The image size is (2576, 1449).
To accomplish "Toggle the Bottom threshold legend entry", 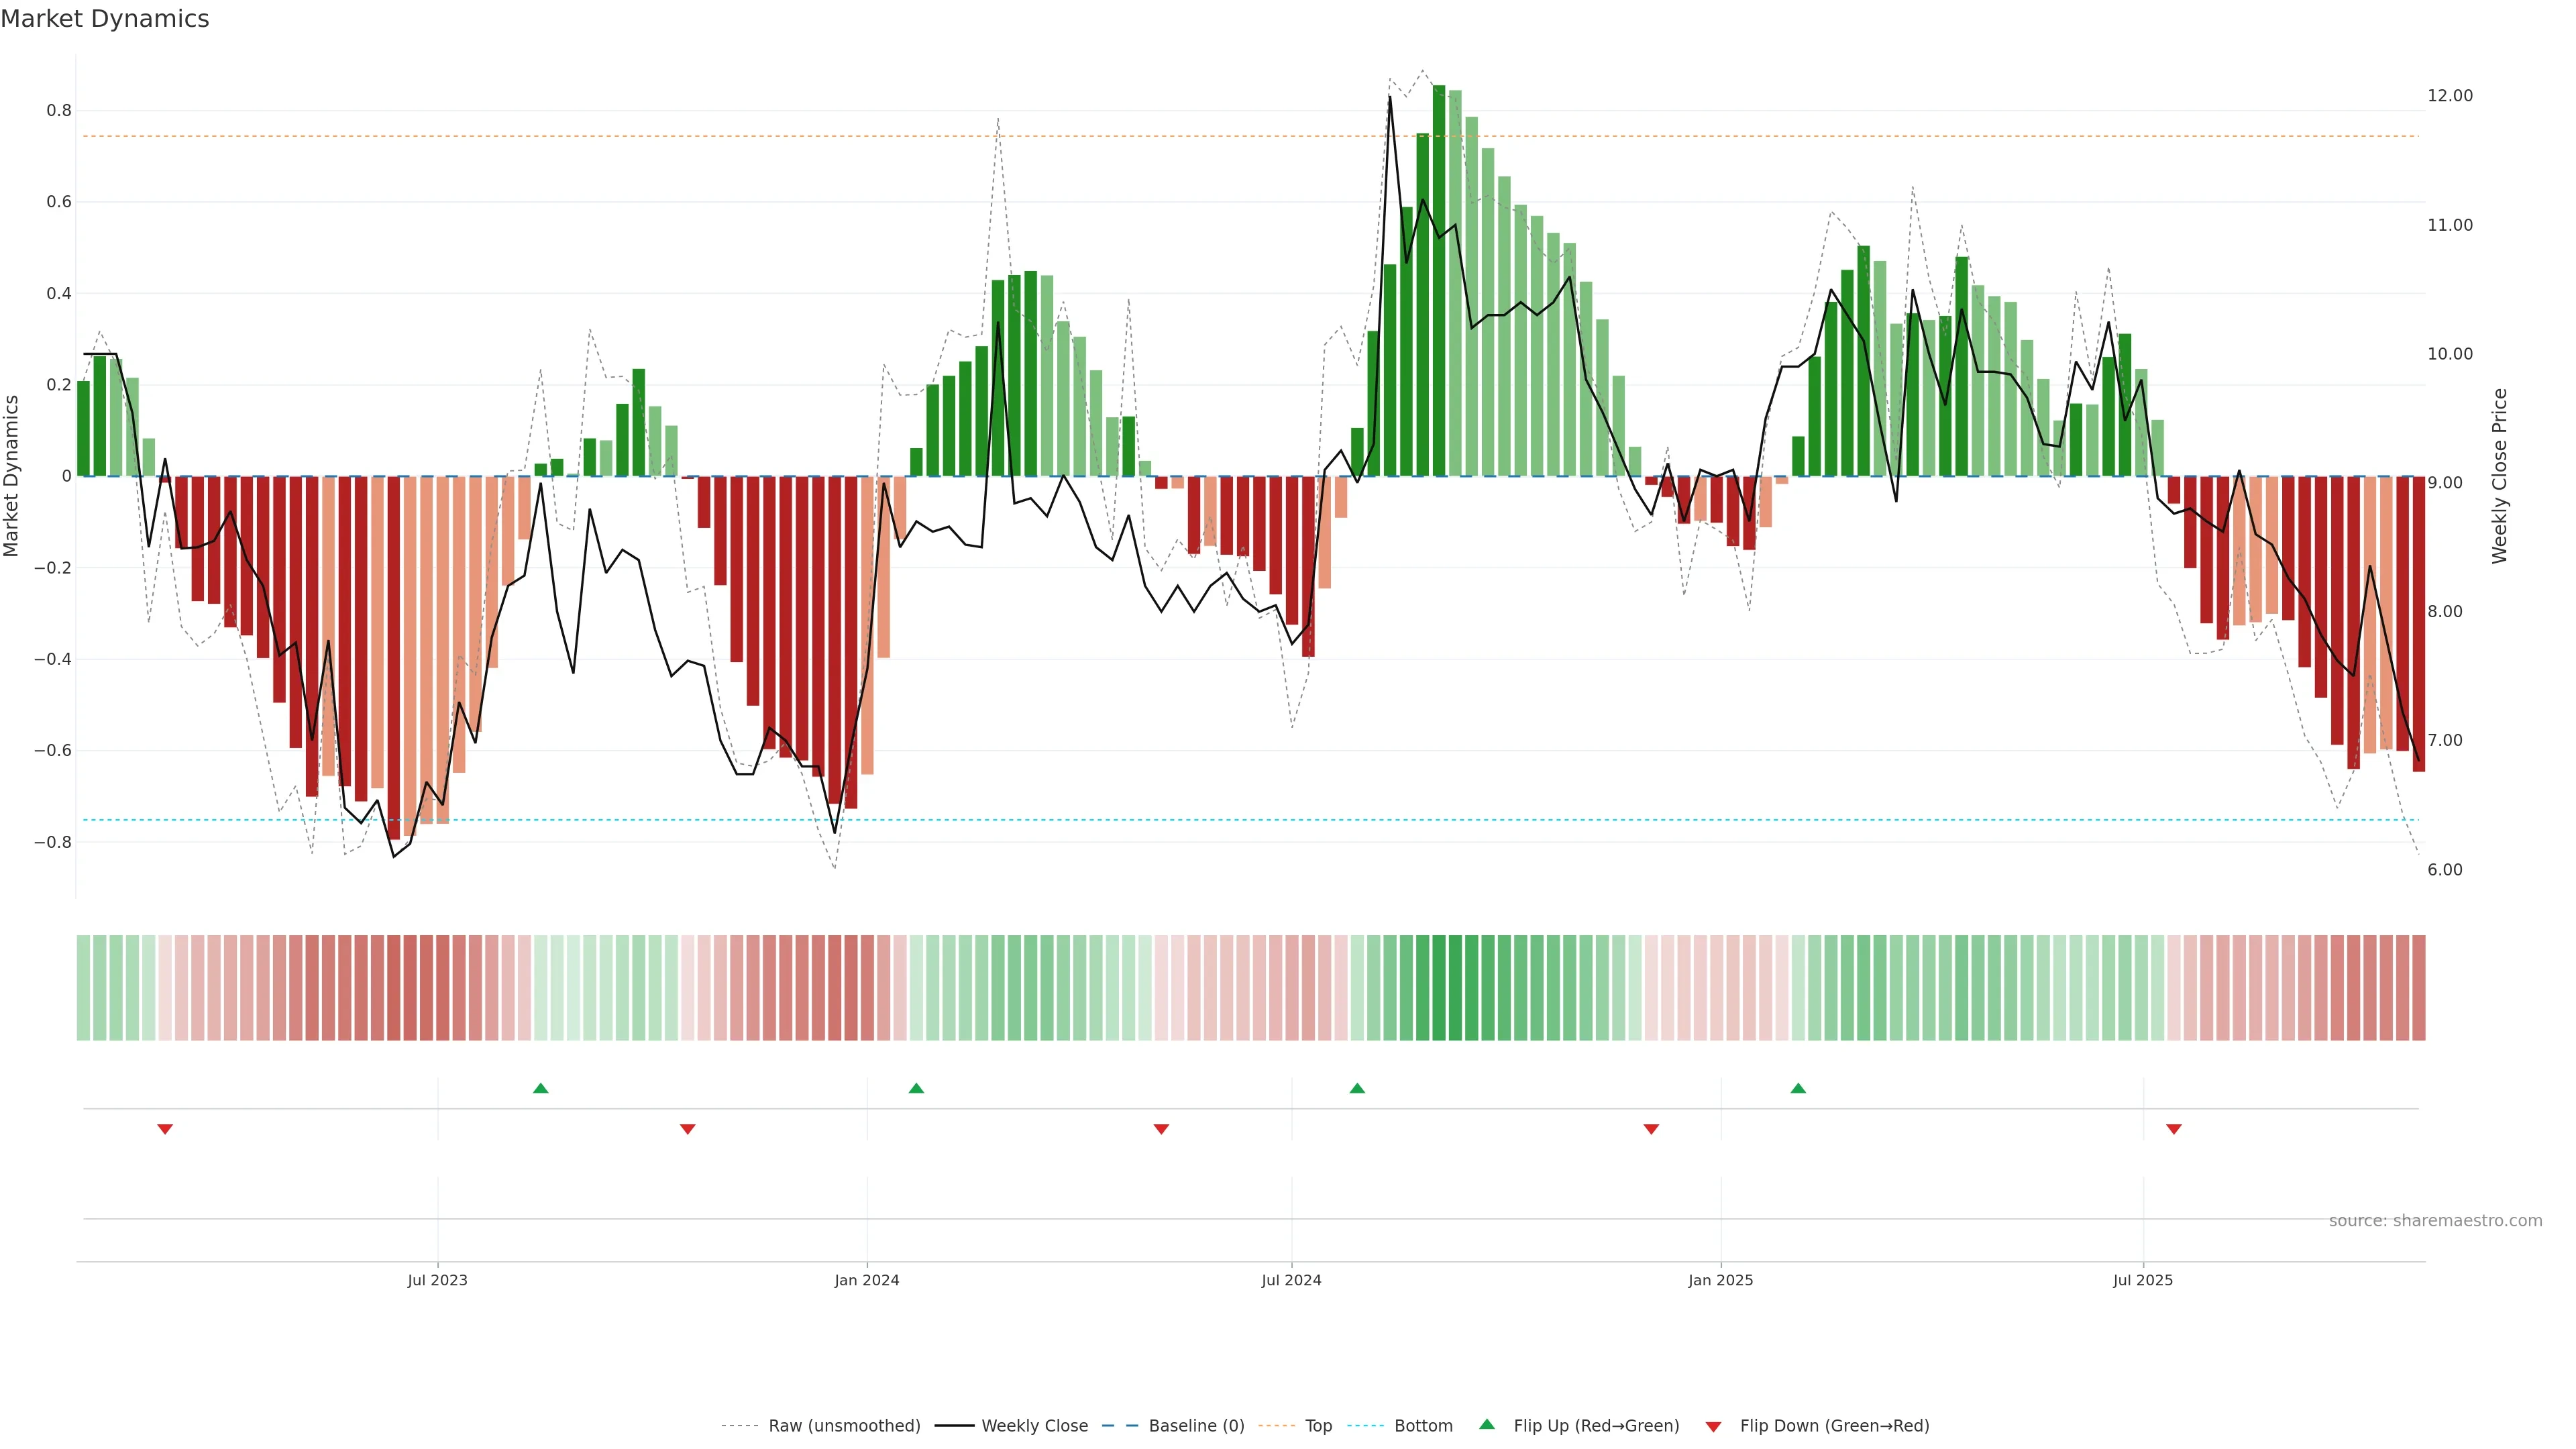I will point(1423,1425).
